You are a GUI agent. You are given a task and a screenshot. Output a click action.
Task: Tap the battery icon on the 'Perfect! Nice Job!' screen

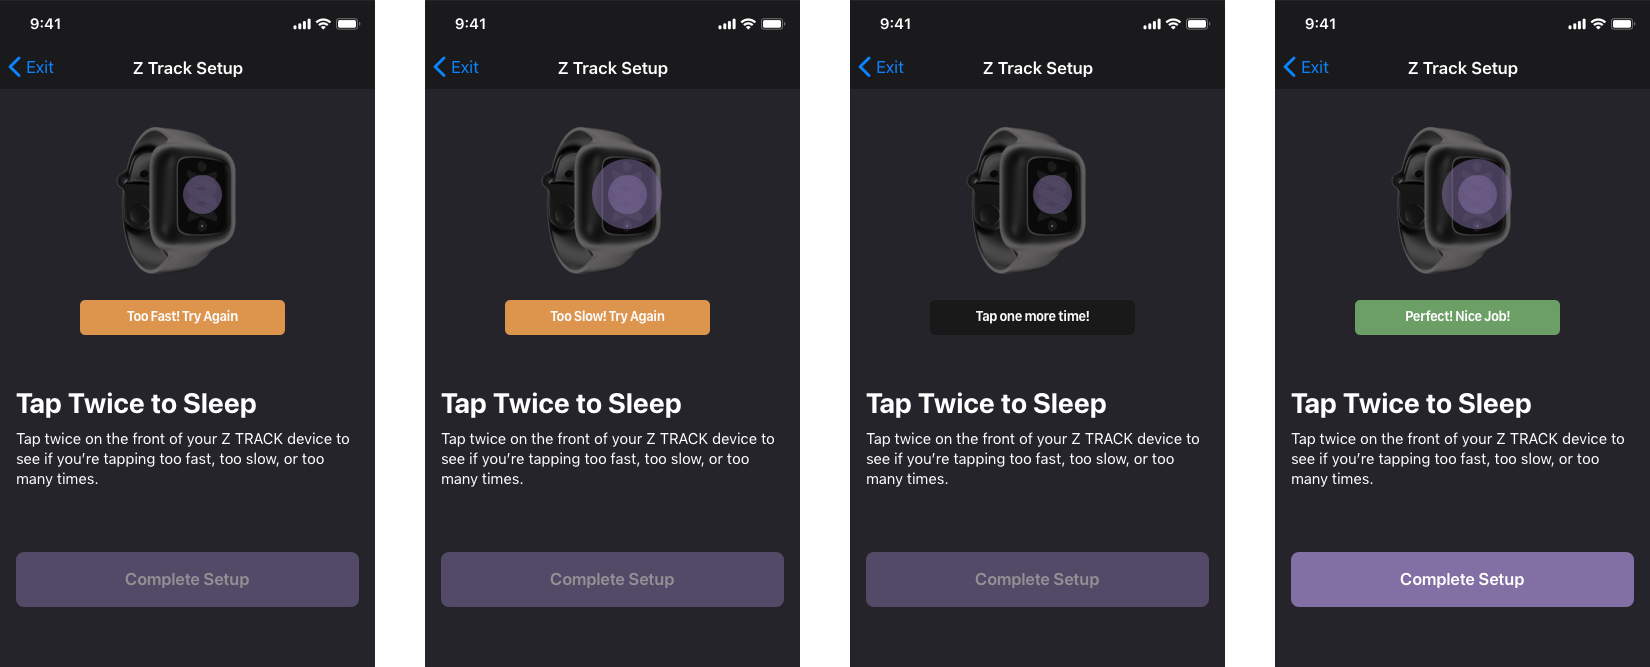click(1623, 24)
